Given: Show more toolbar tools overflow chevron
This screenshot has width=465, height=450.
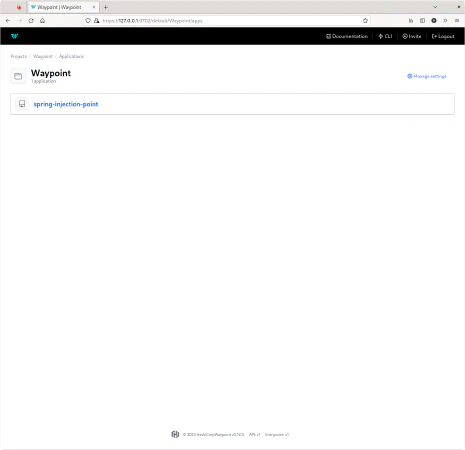Looking at the screenshot, I should [x=445, y=21].
